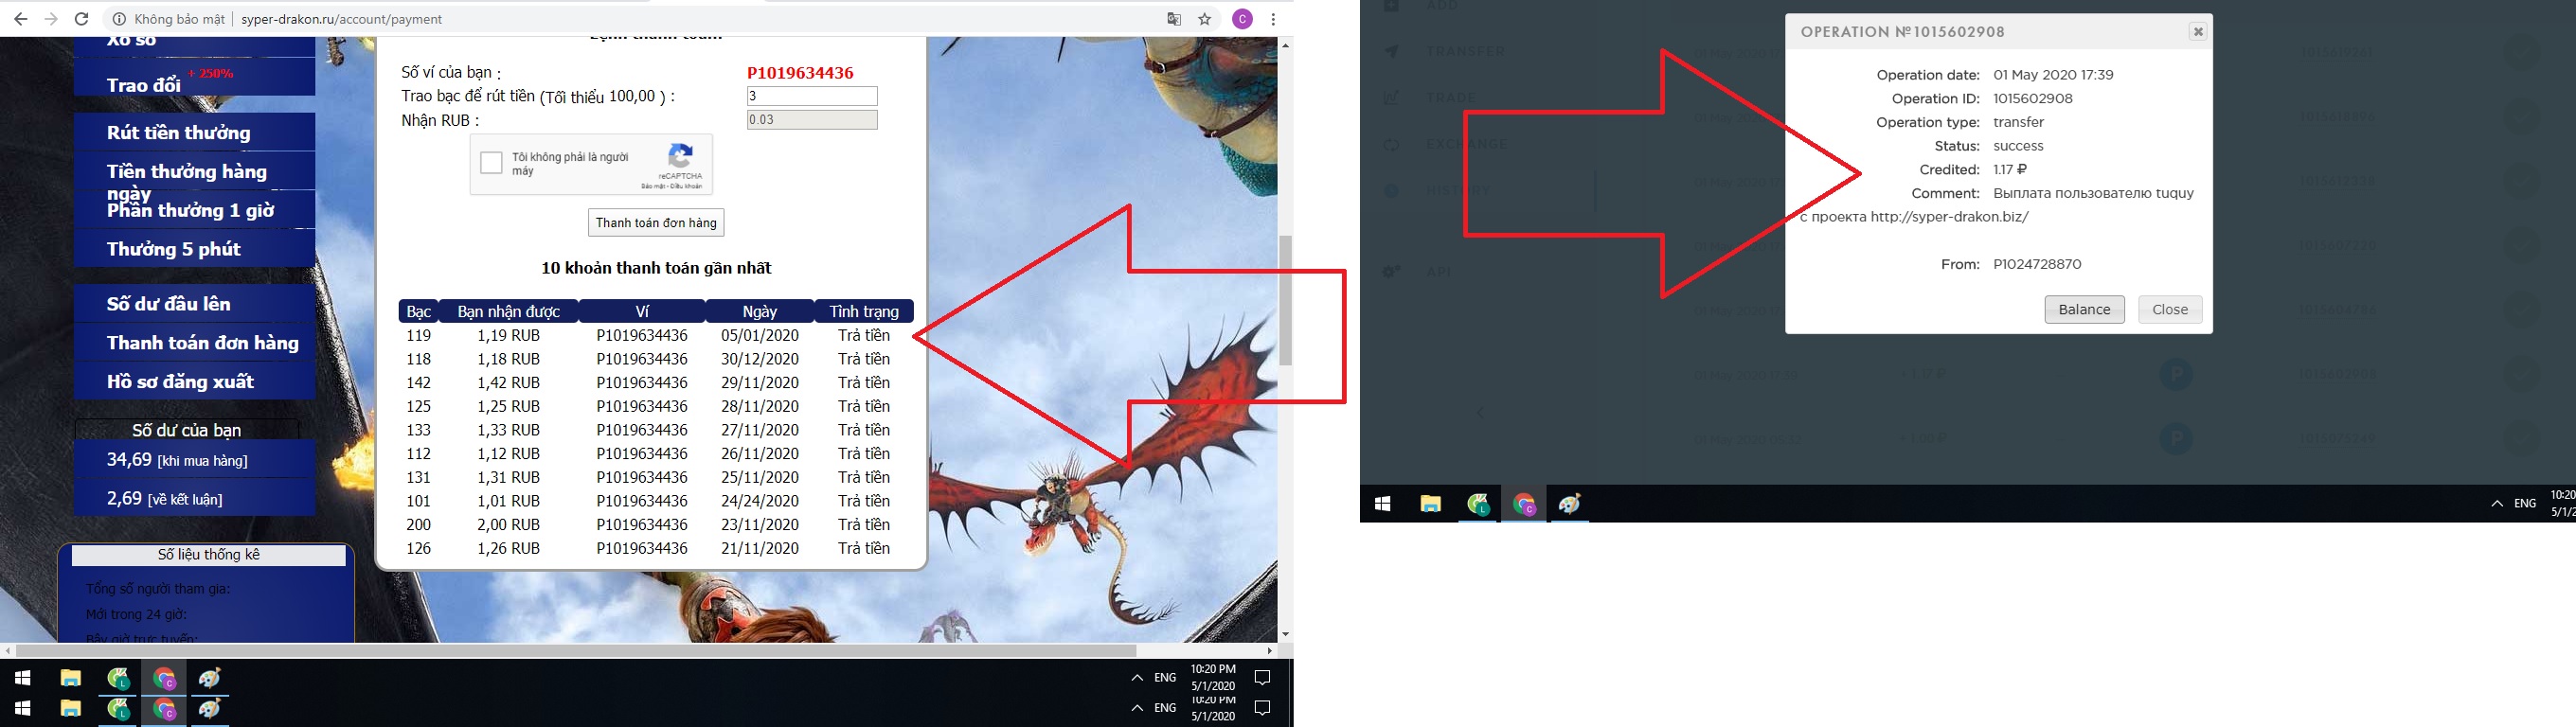This screenshot has height=727, width=2576.
Task: Reload the syper-drakon.ru page
Action: click(x=82, y=19)
